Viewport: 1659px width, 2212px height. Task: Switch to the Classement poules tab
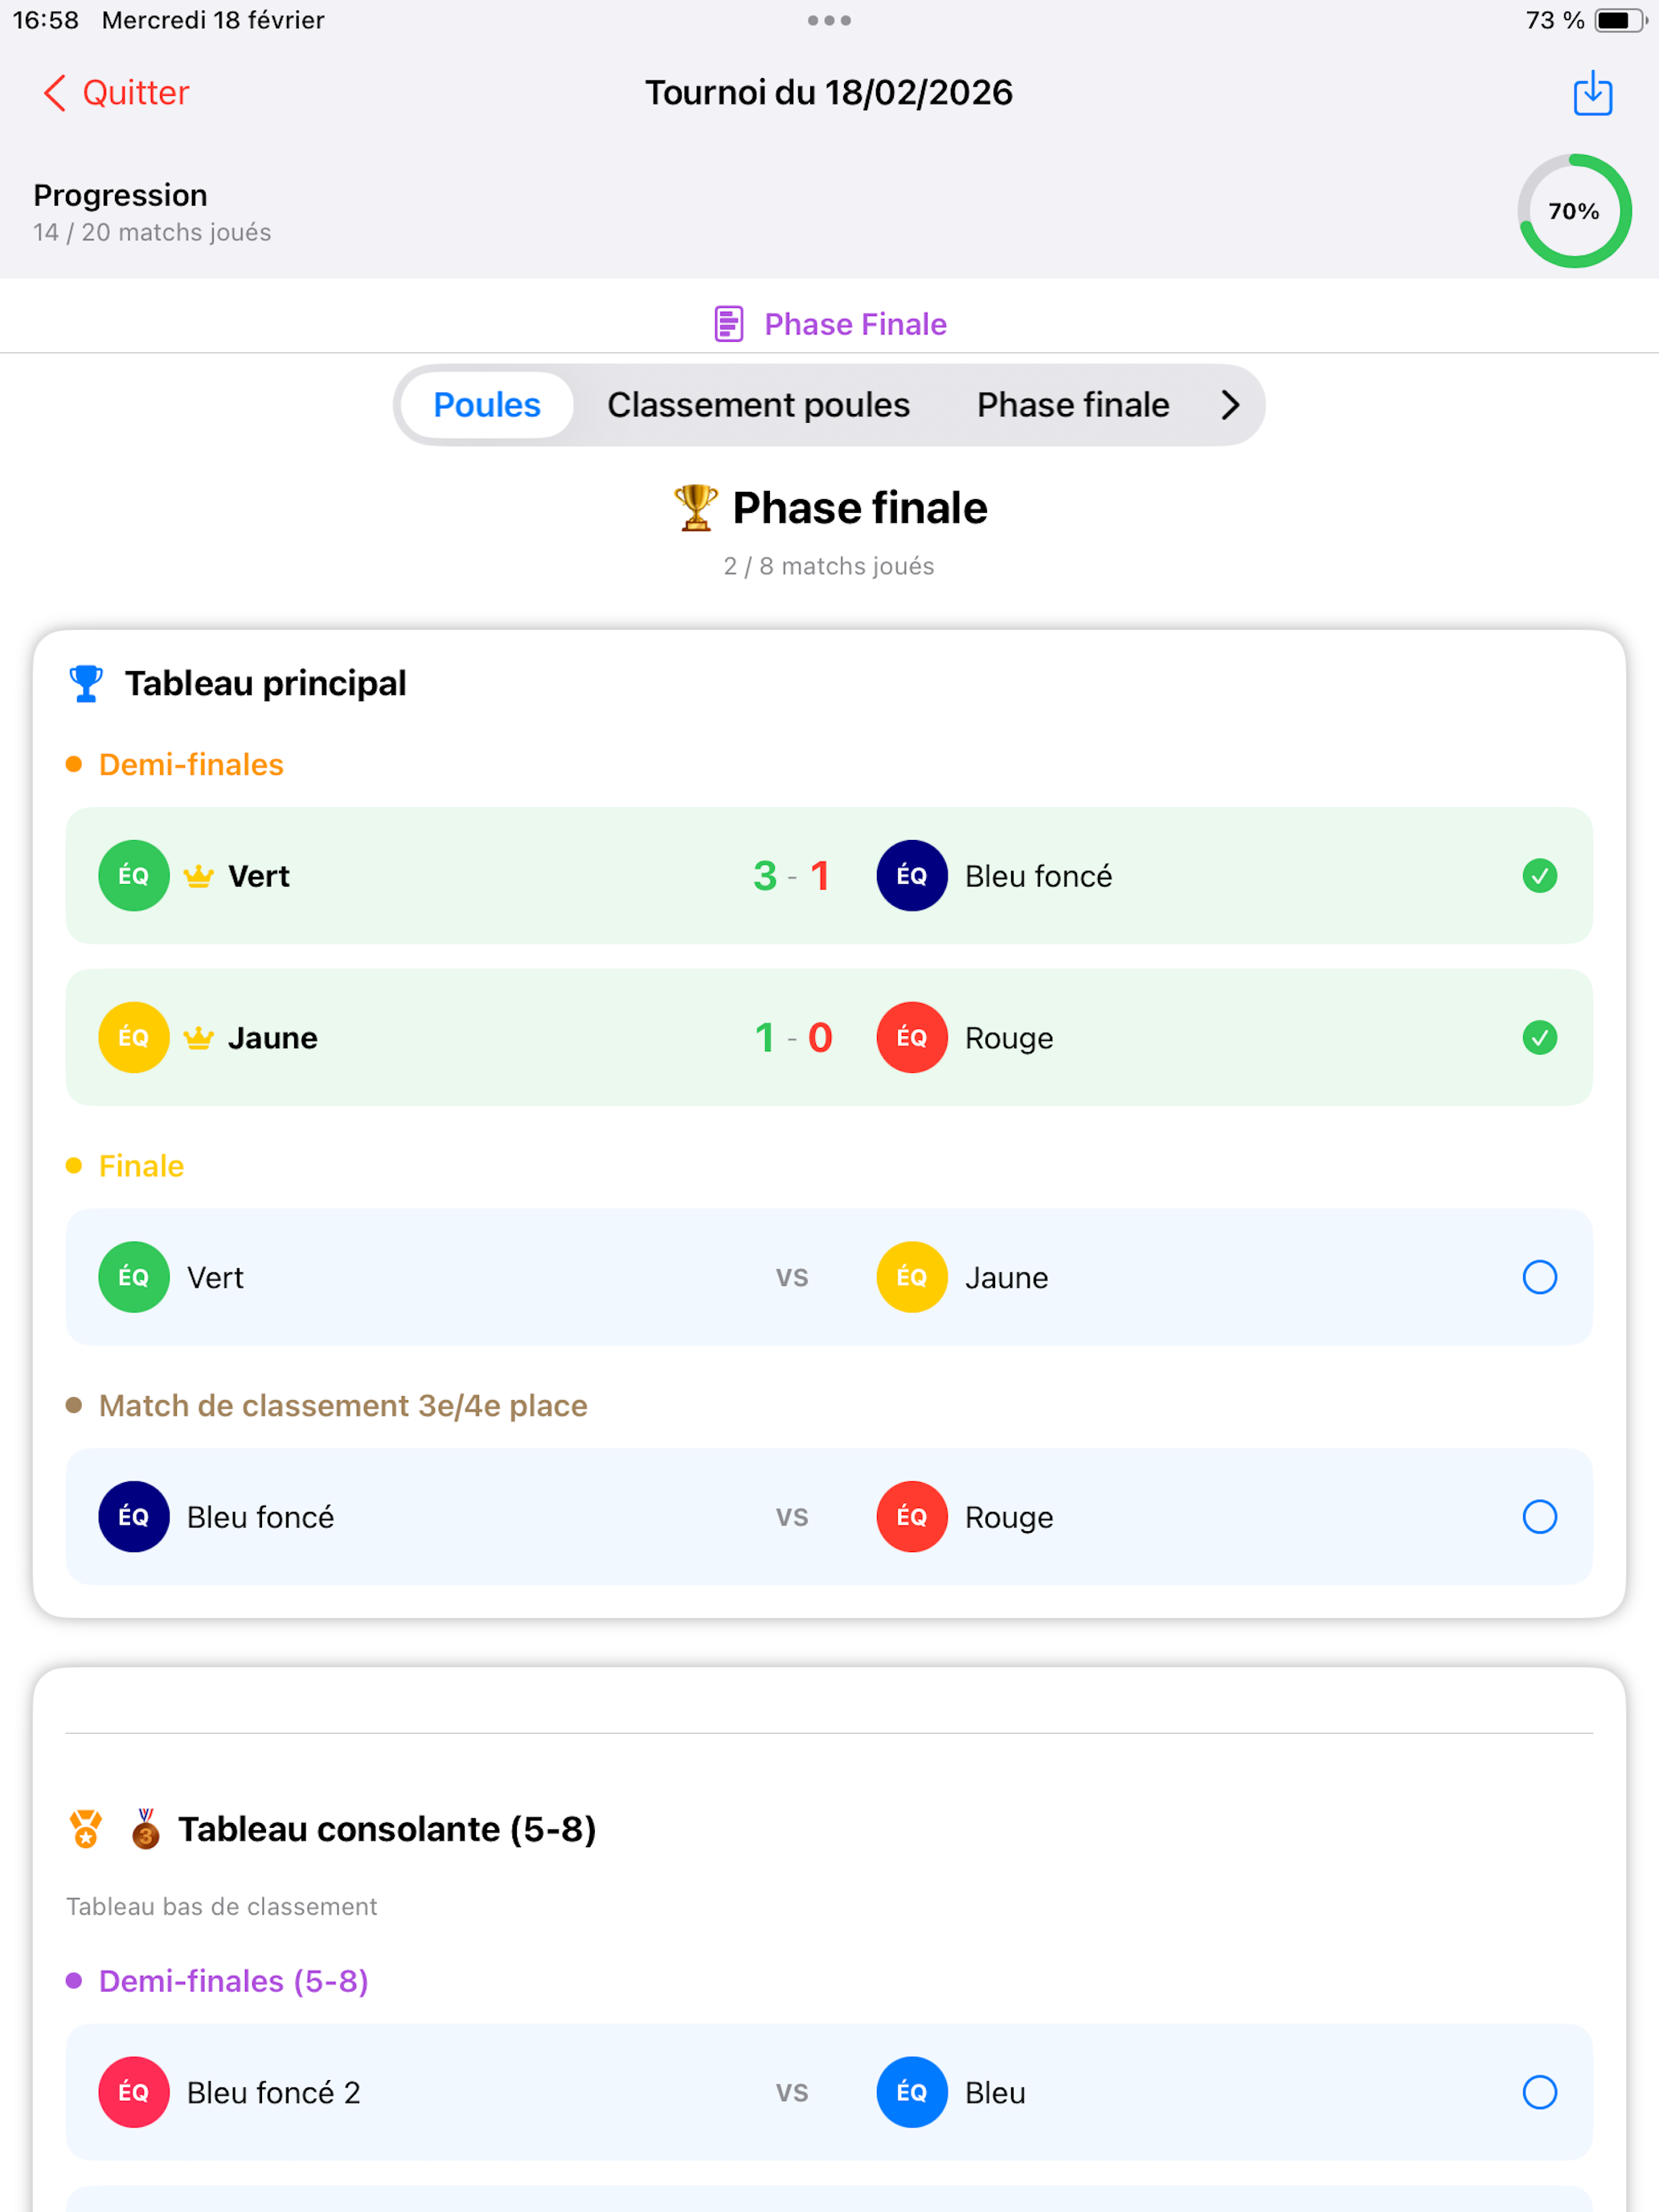(x=758, y=405)
